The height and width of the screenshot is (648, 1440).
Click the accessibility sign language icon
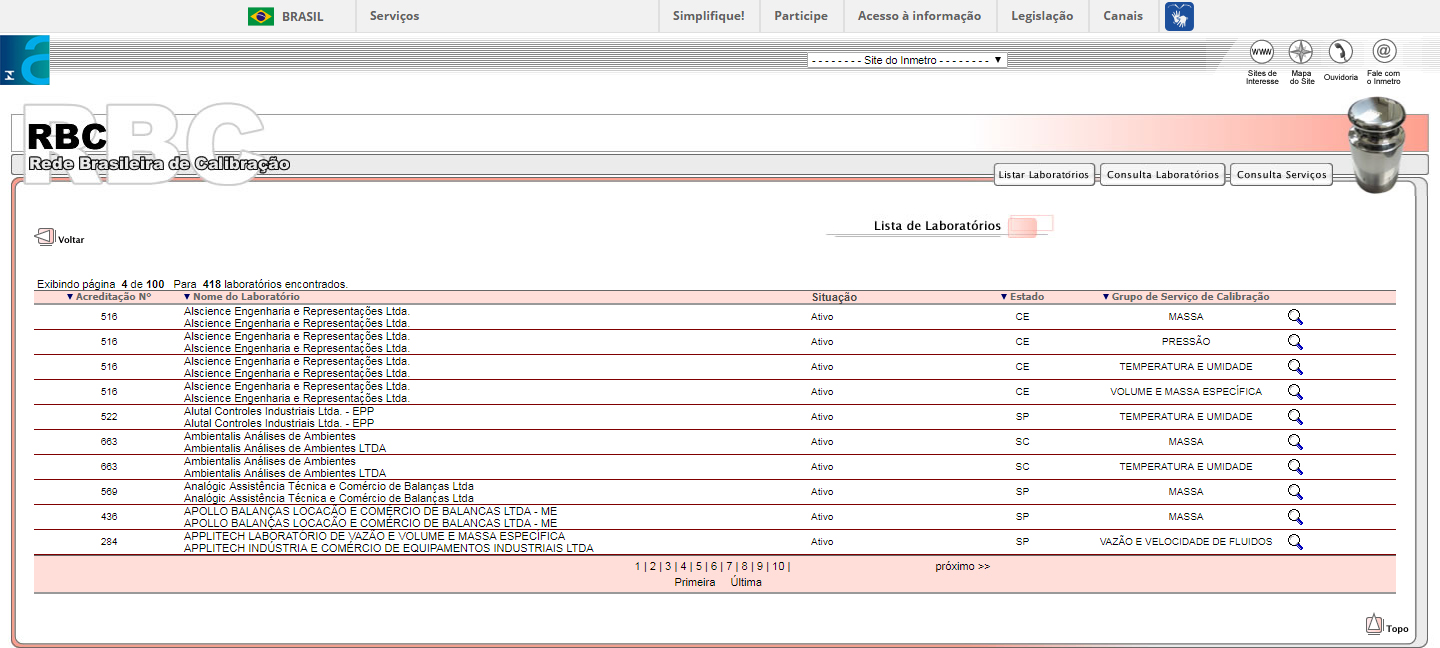pyautogui.click(x=1179, y=16)
